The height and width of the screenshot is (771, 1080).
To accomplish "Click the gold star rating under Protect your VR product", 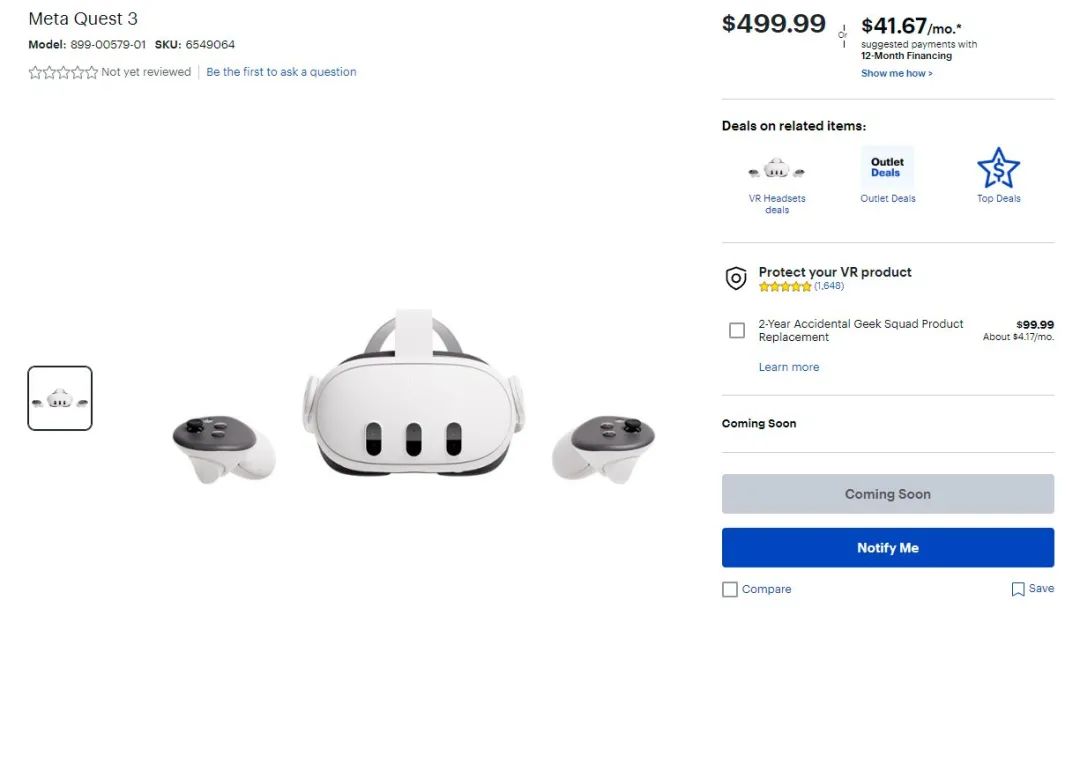I will click(785, 287).
